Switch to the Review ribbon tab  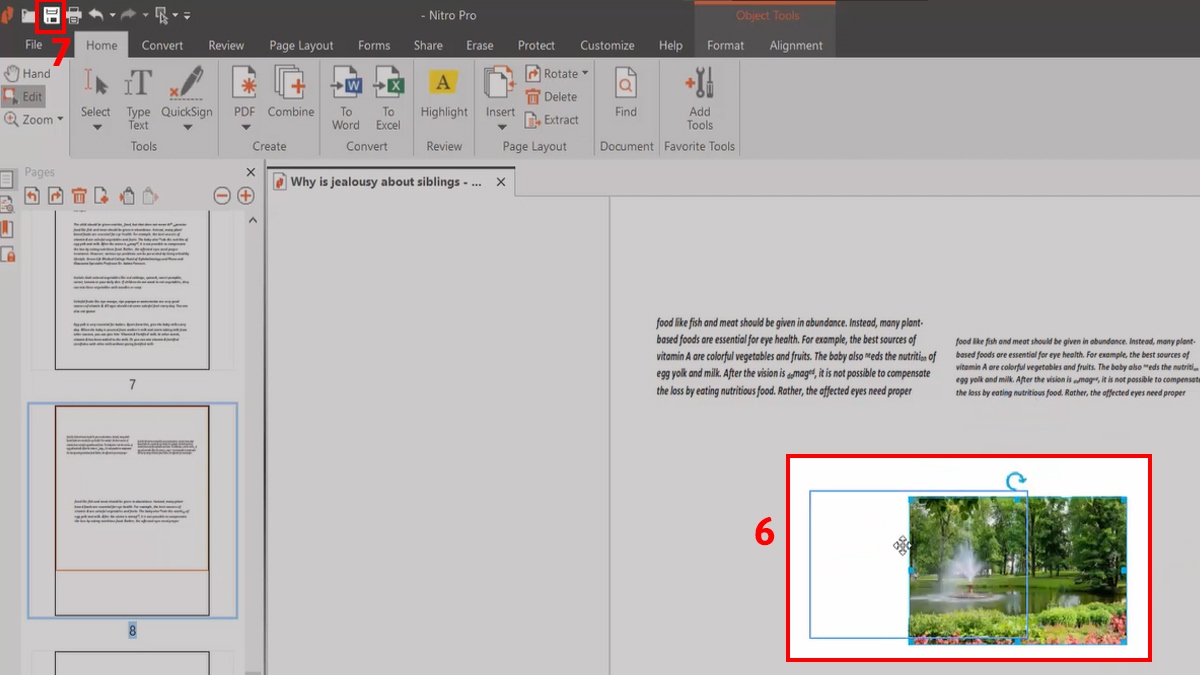(226, 45)
